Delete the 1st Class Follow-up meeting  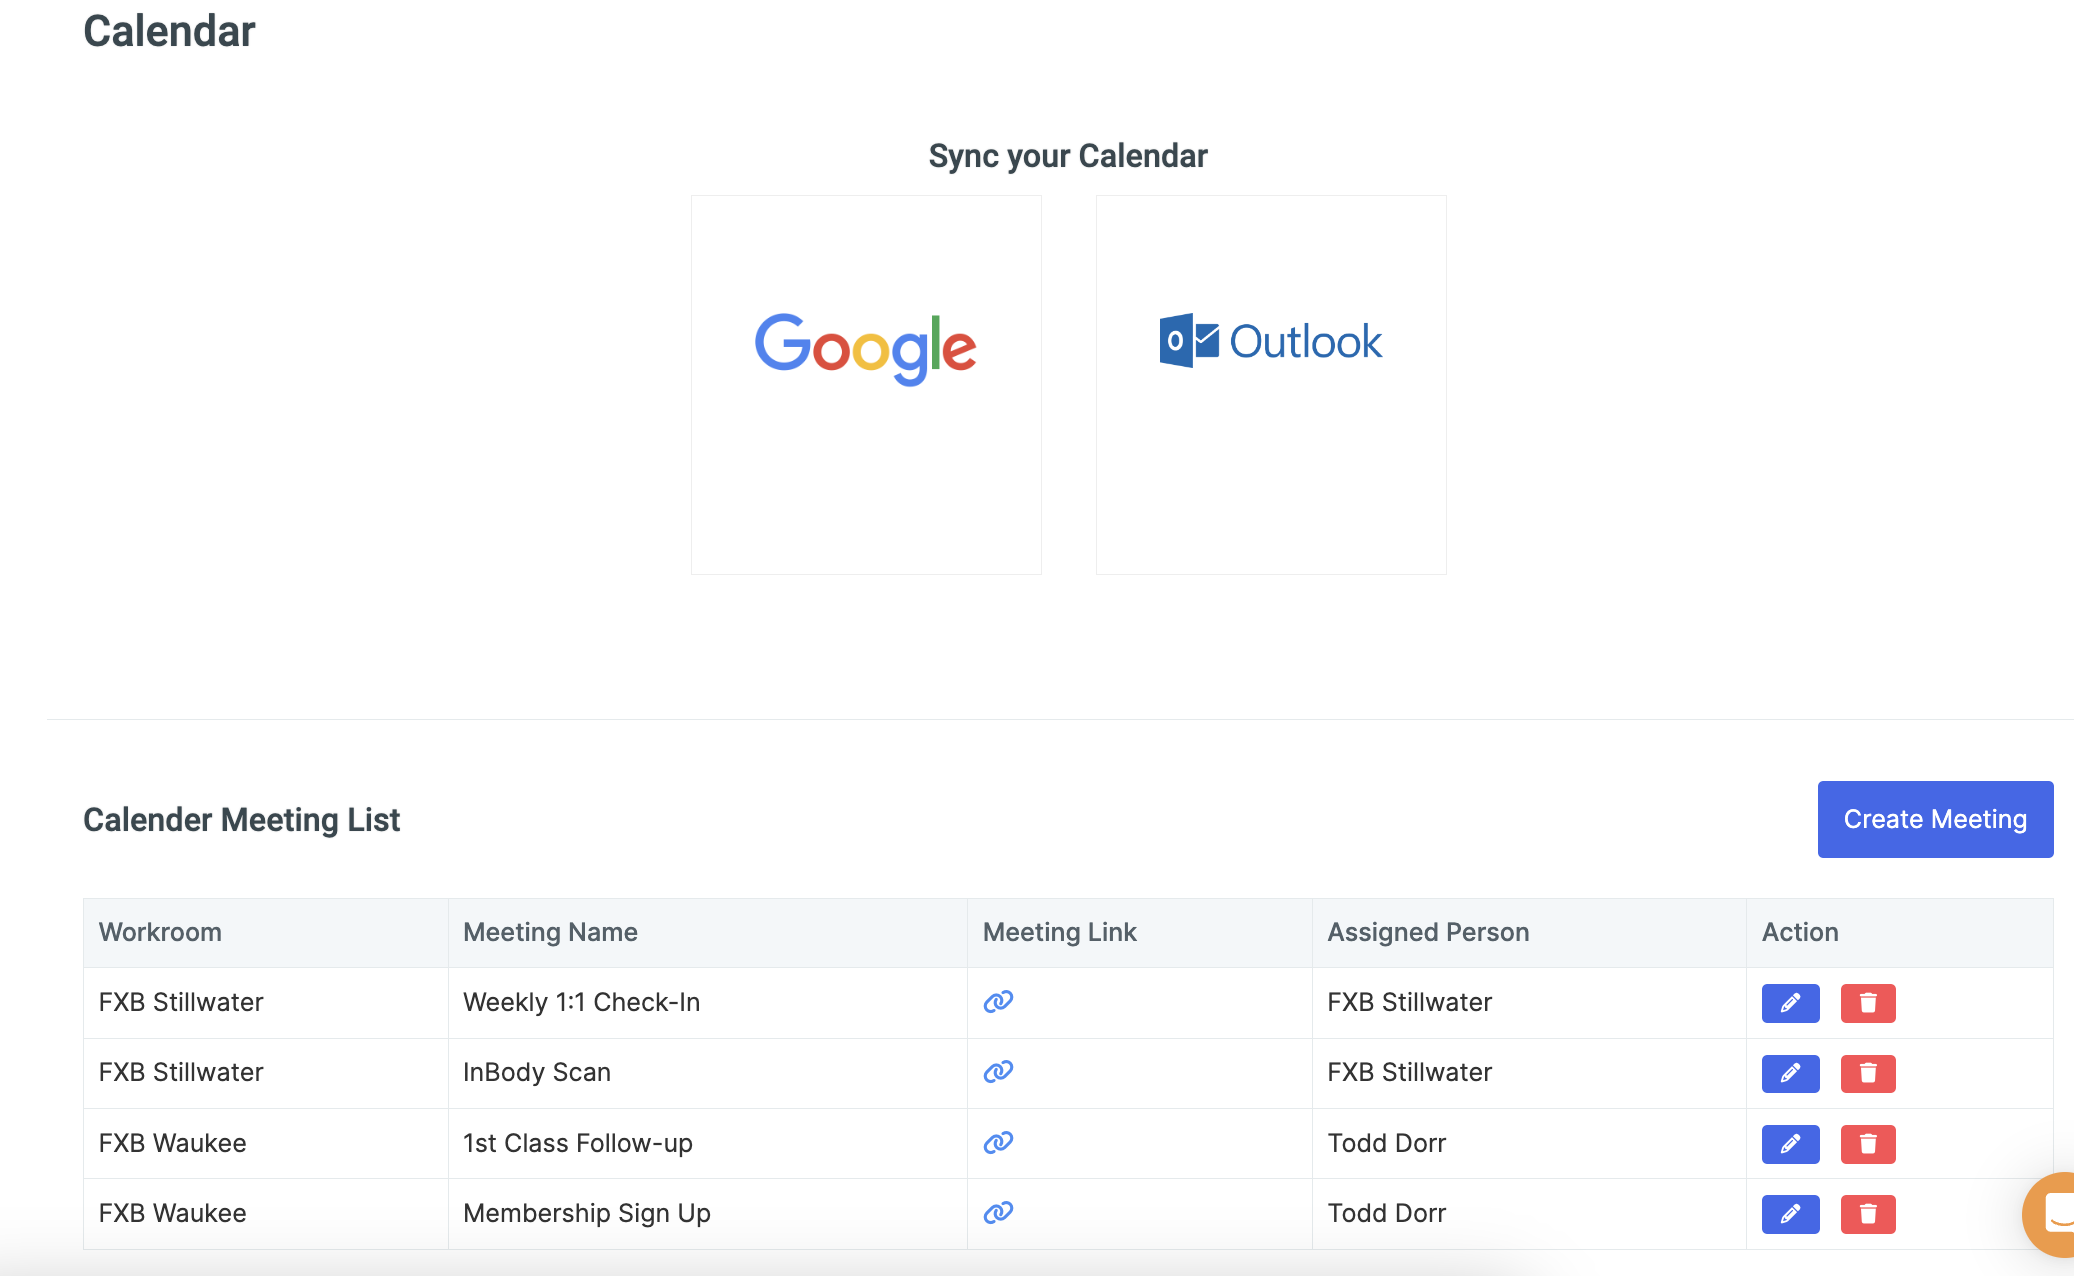(x=1867, y=1144)
